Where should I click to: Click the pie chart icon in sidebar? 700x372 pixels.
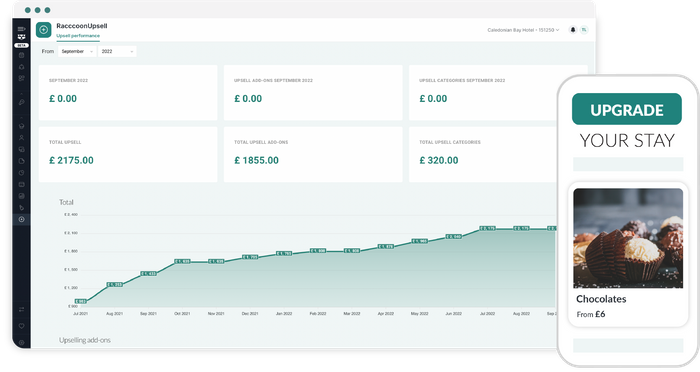coord(21,161)
